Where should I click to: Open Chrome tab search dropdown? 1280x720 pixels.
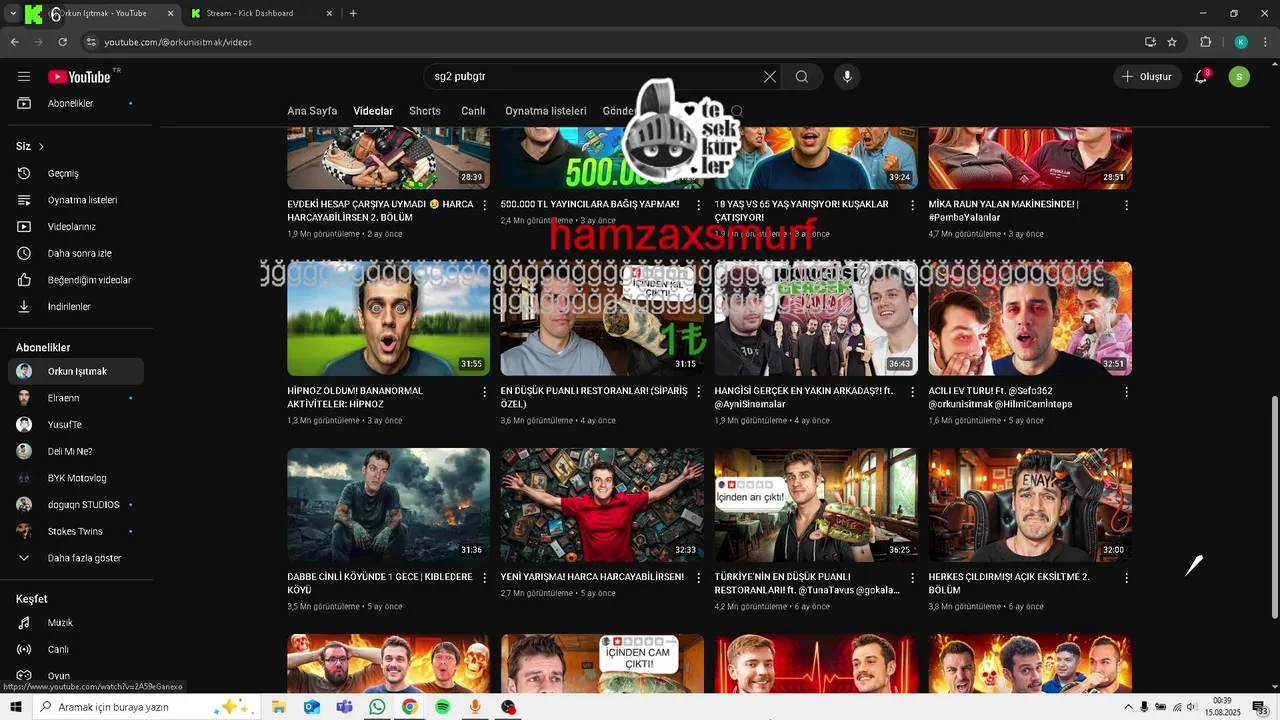pos(13,13)
